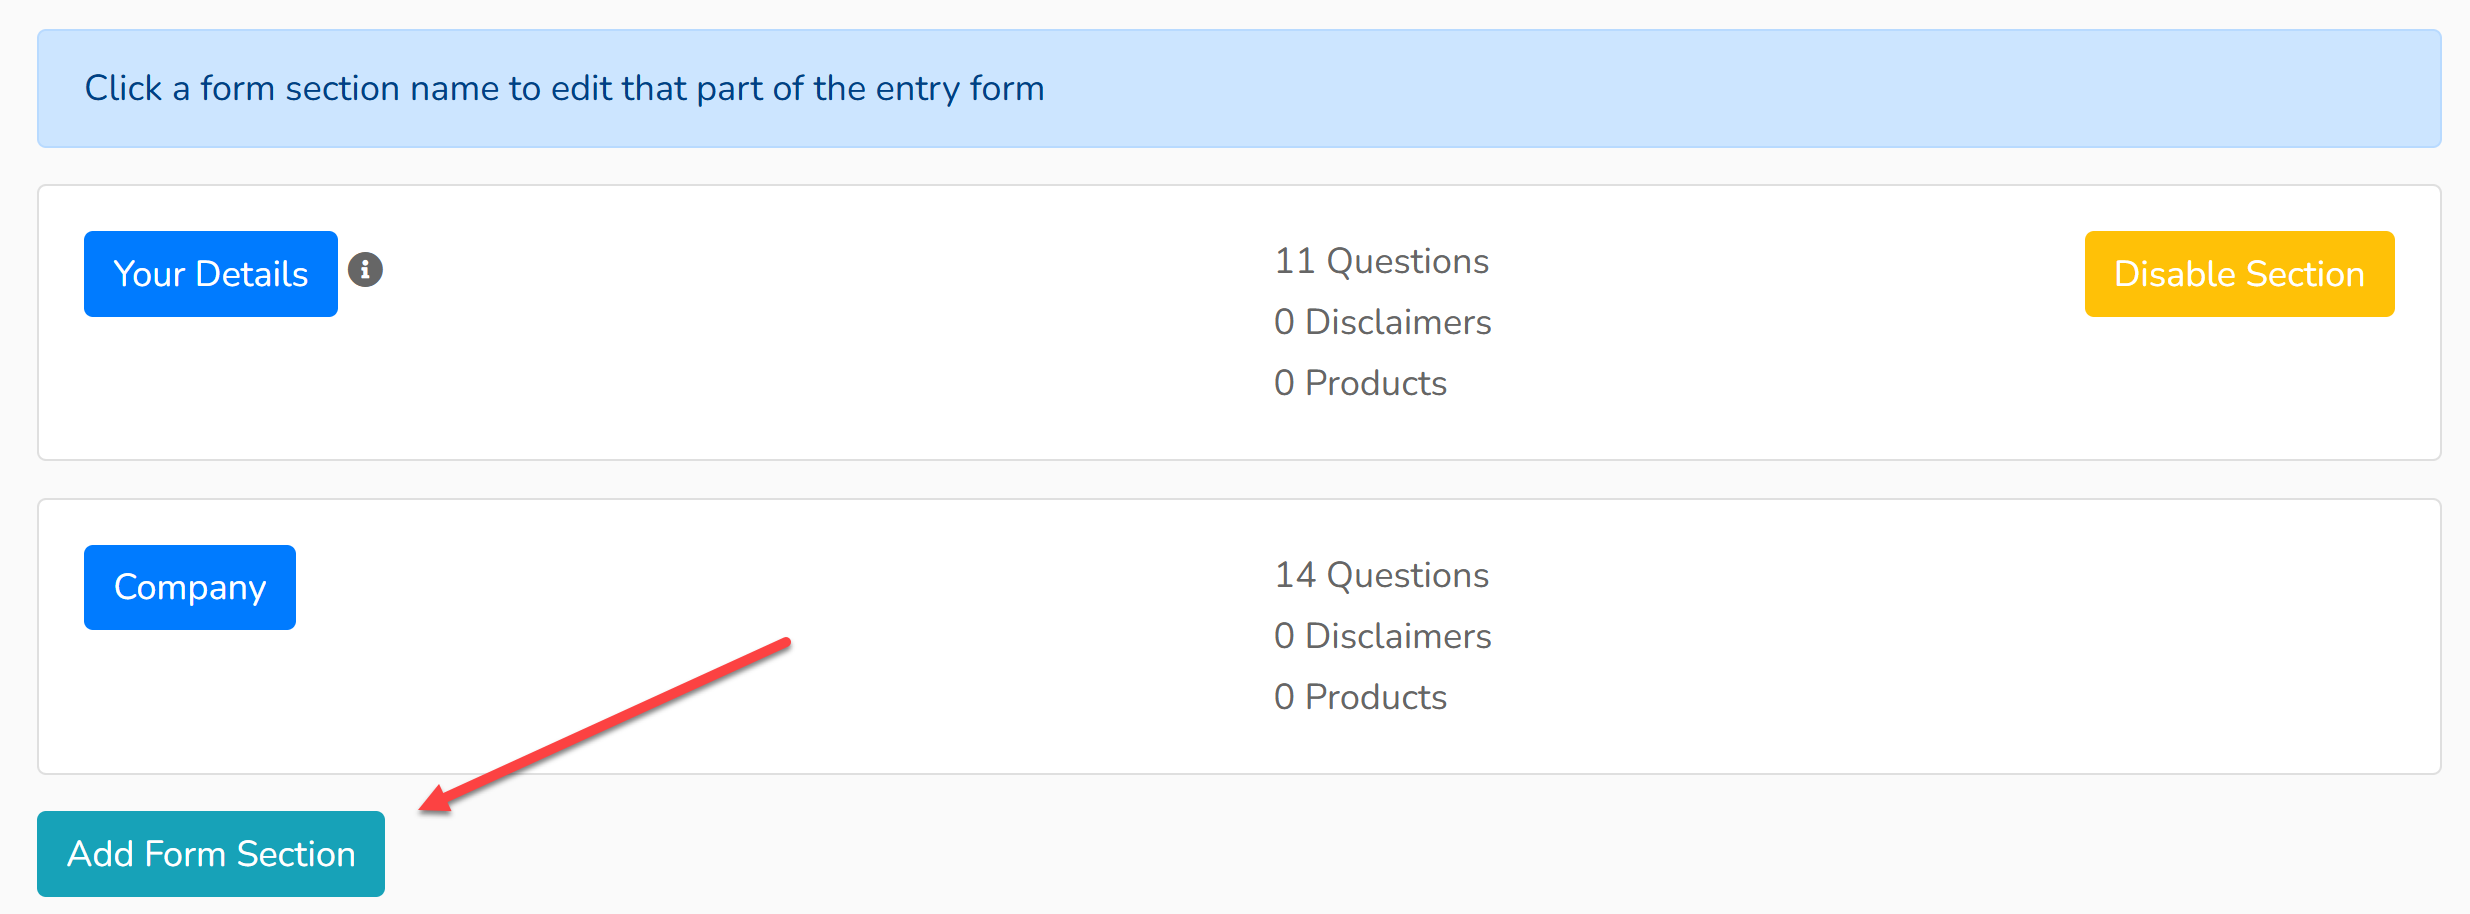The height and width of the screenshot is (914, 2470).
Task: Click the word 'Click' starting the banner
Action: 123,88
